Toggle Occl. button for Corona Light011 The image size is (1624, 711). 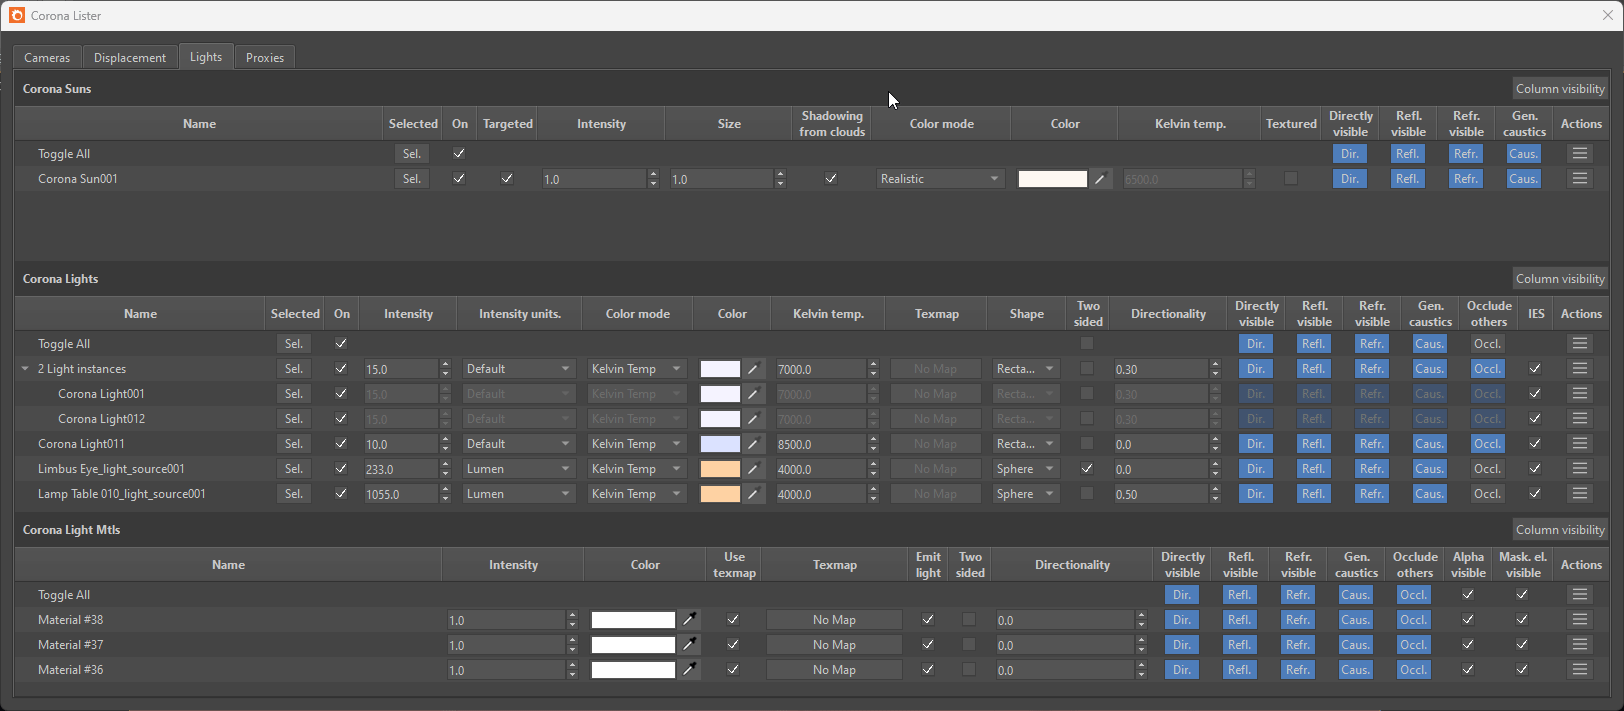[x=1488, y=444]
